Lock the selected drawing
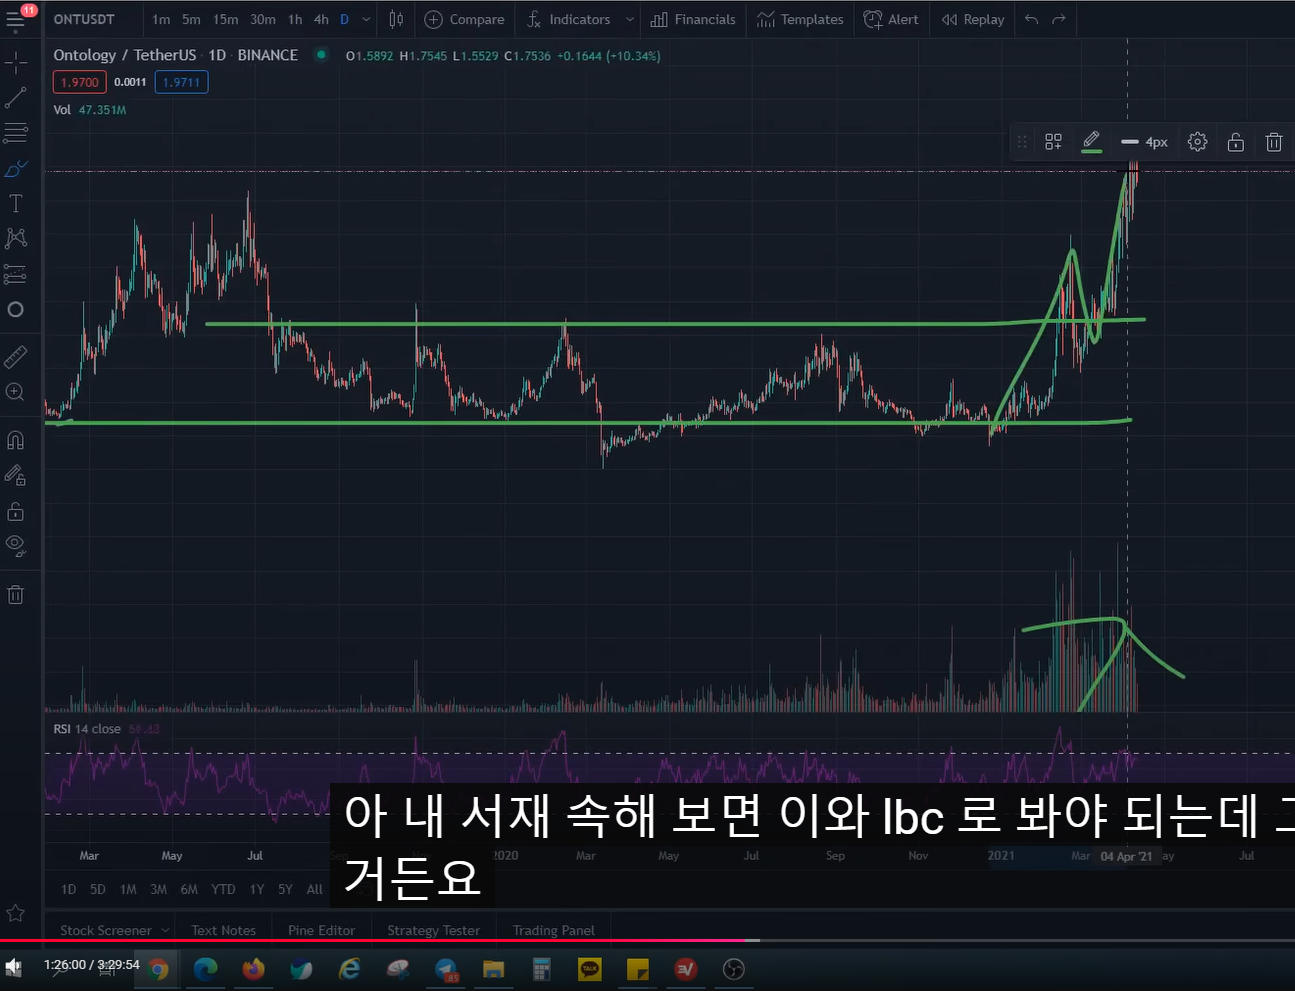The height and width of the screenshot is (991, 1295). pyautogui.click(x=1236, y=142)
